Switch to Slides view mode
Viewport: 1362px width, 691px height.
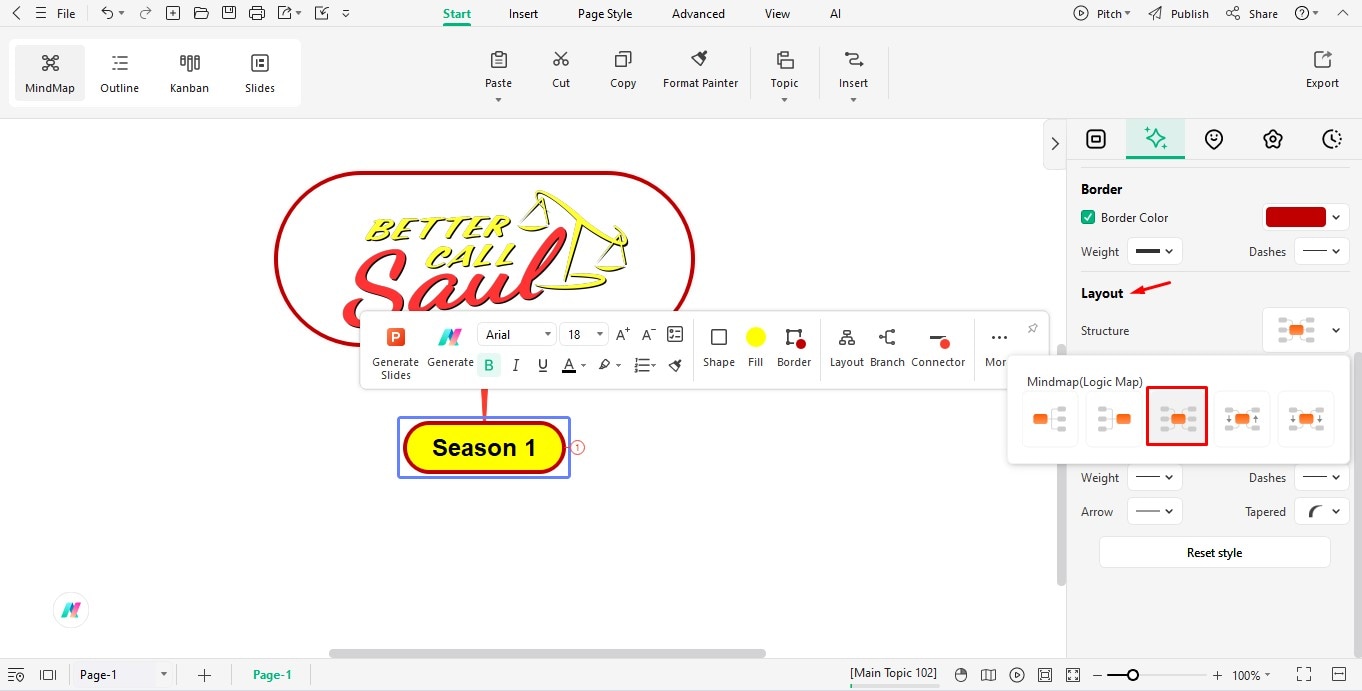[x=260, y=73]
